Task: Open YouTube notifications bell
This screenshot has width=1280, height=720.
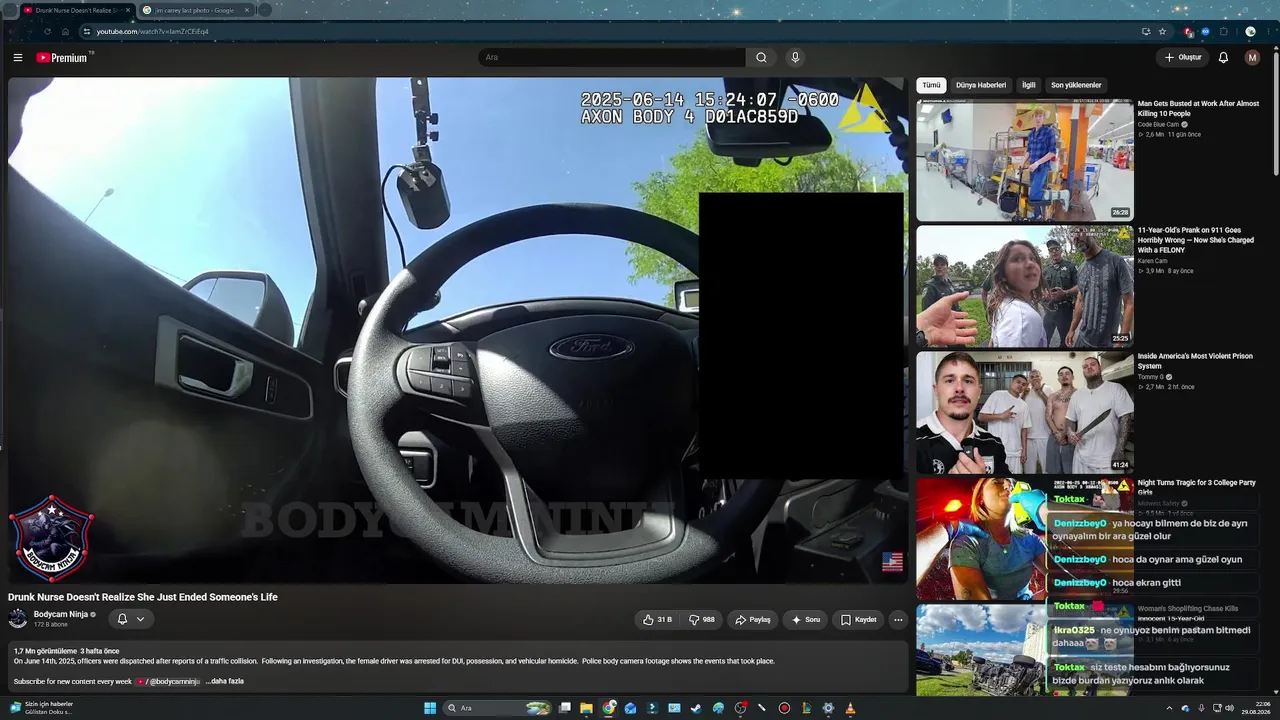Action: click(1223, 57)
